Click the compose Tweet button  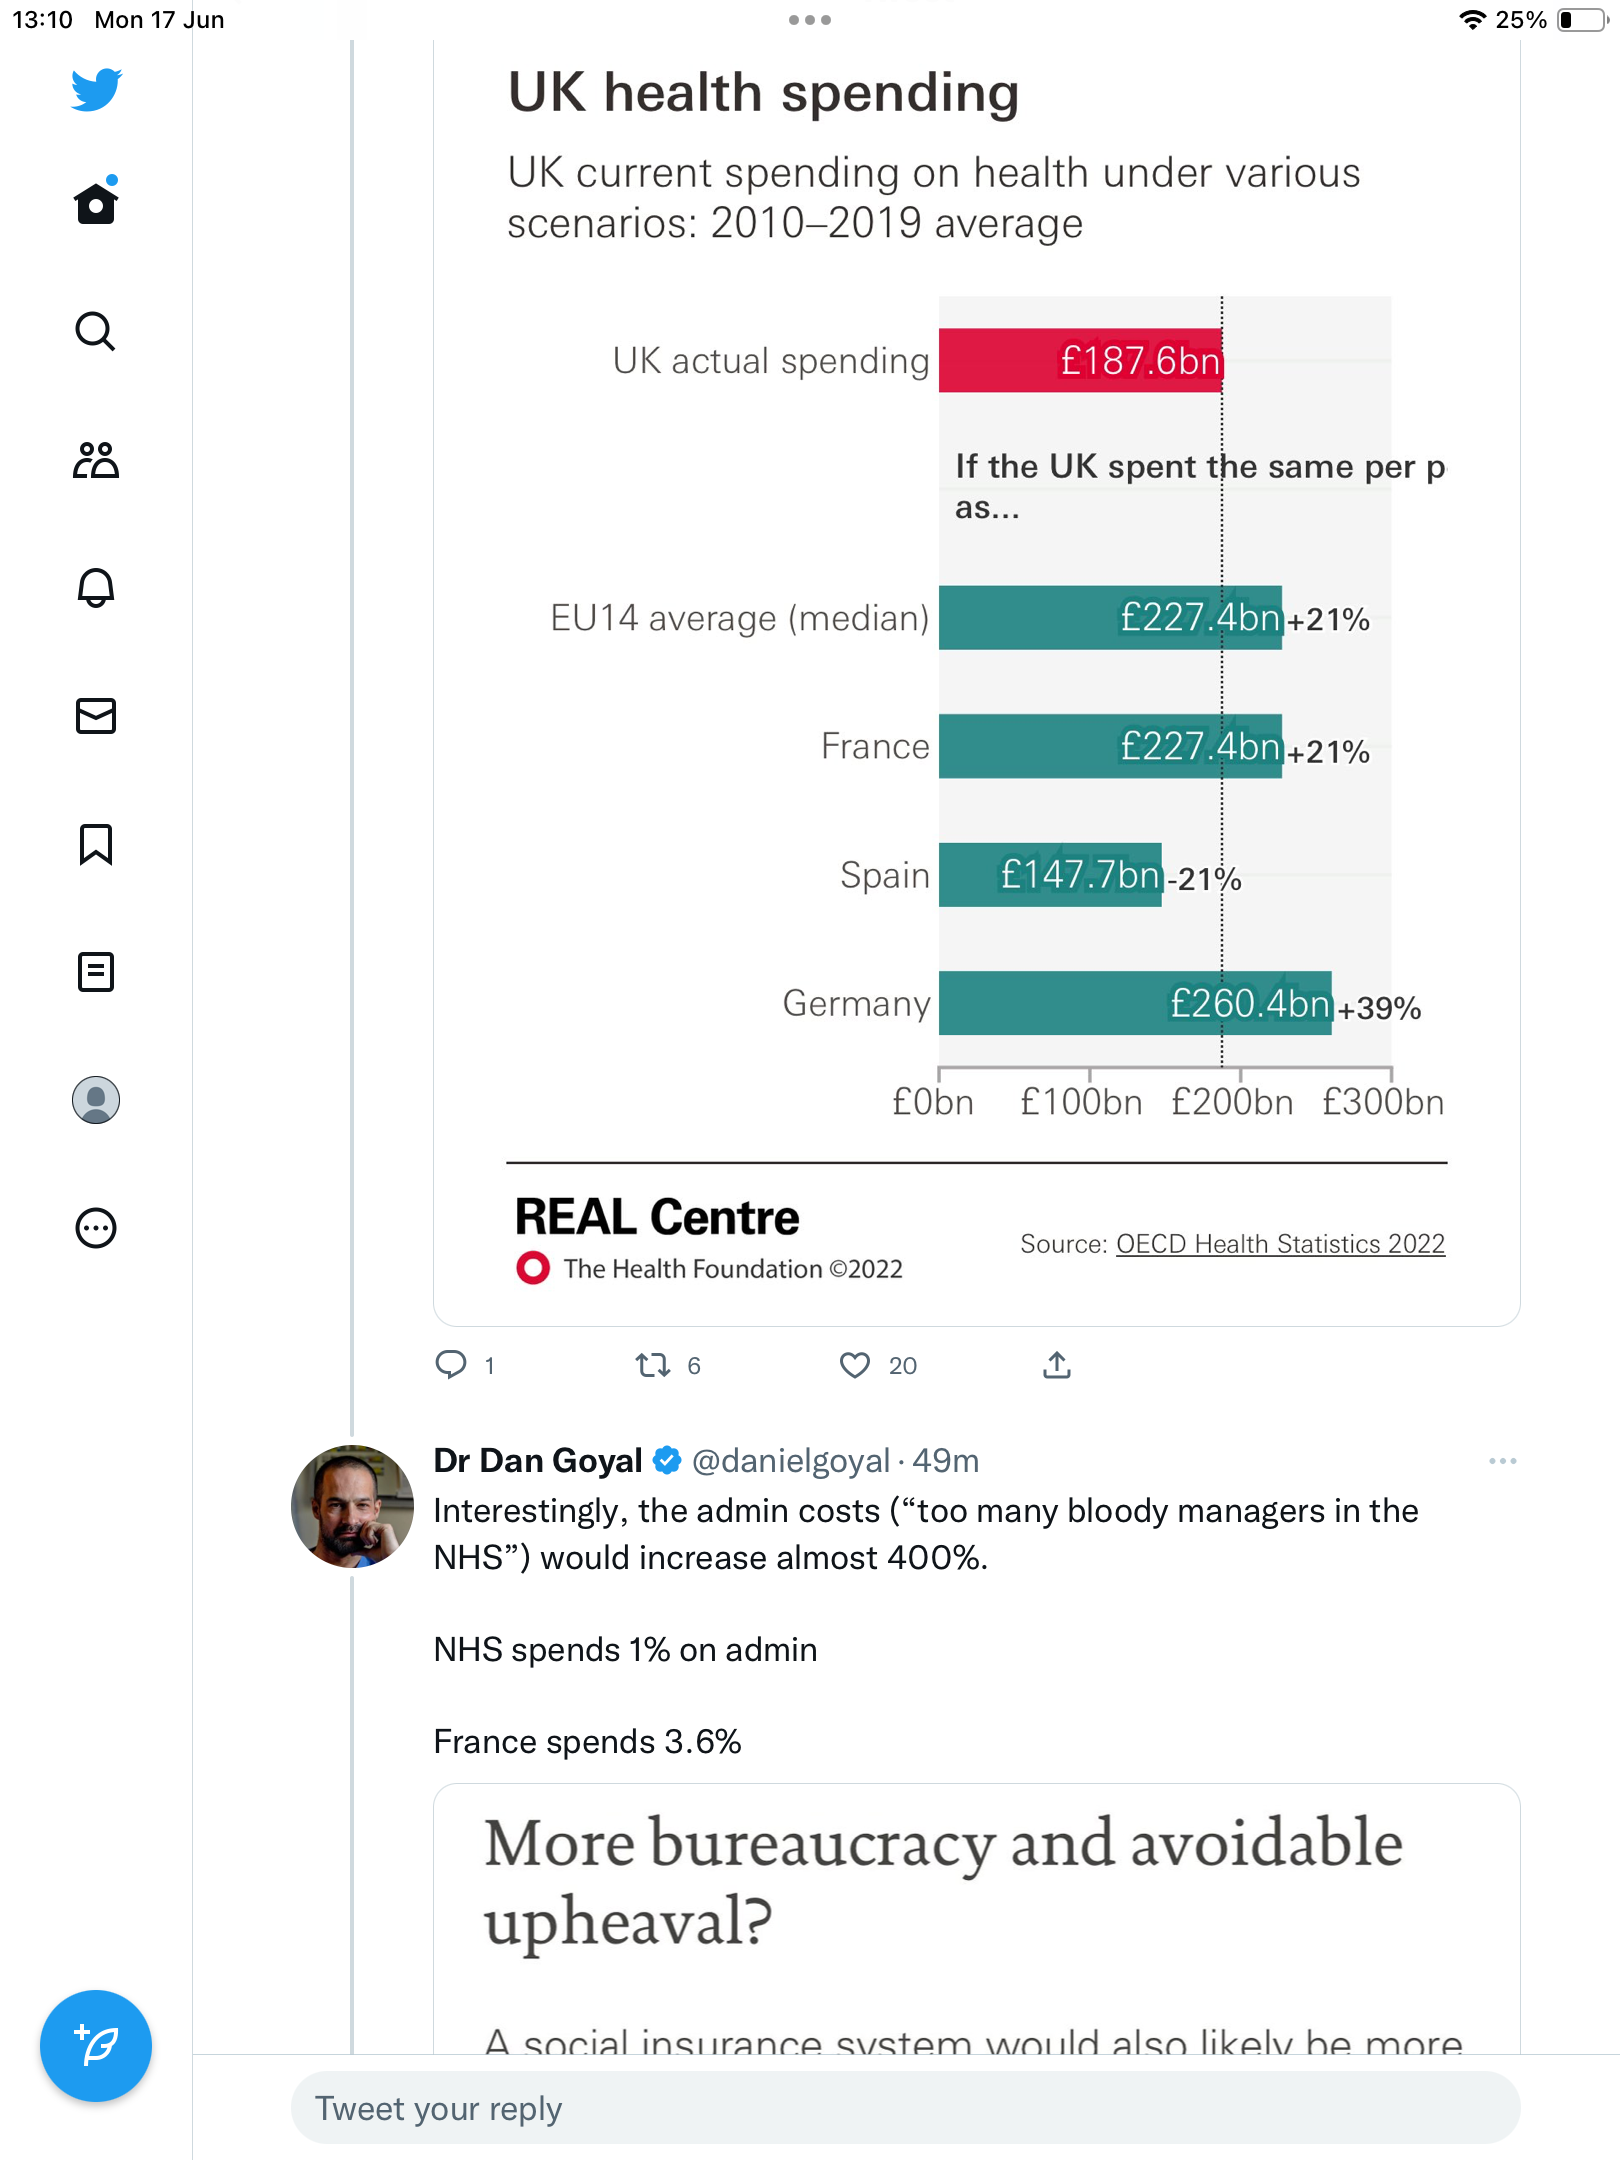coord(96,2046)
